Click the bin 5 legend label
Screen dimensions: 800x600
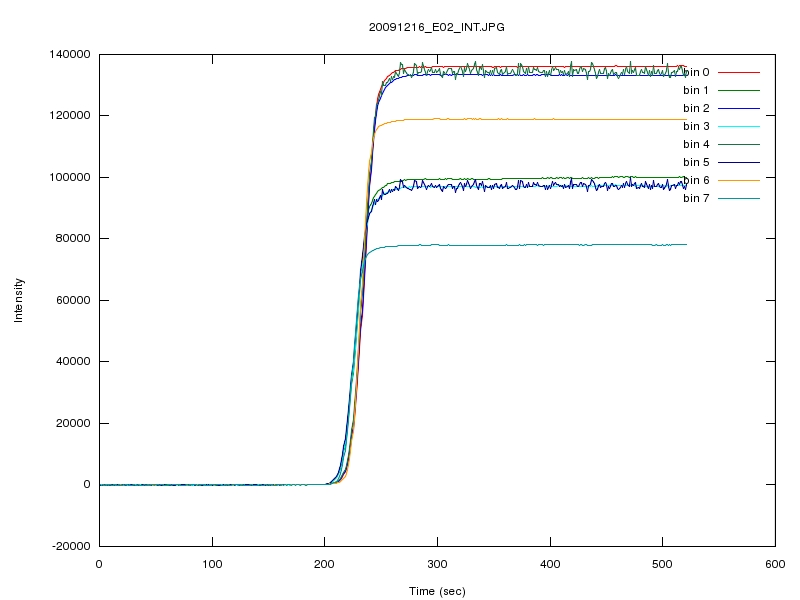(696, 162)
